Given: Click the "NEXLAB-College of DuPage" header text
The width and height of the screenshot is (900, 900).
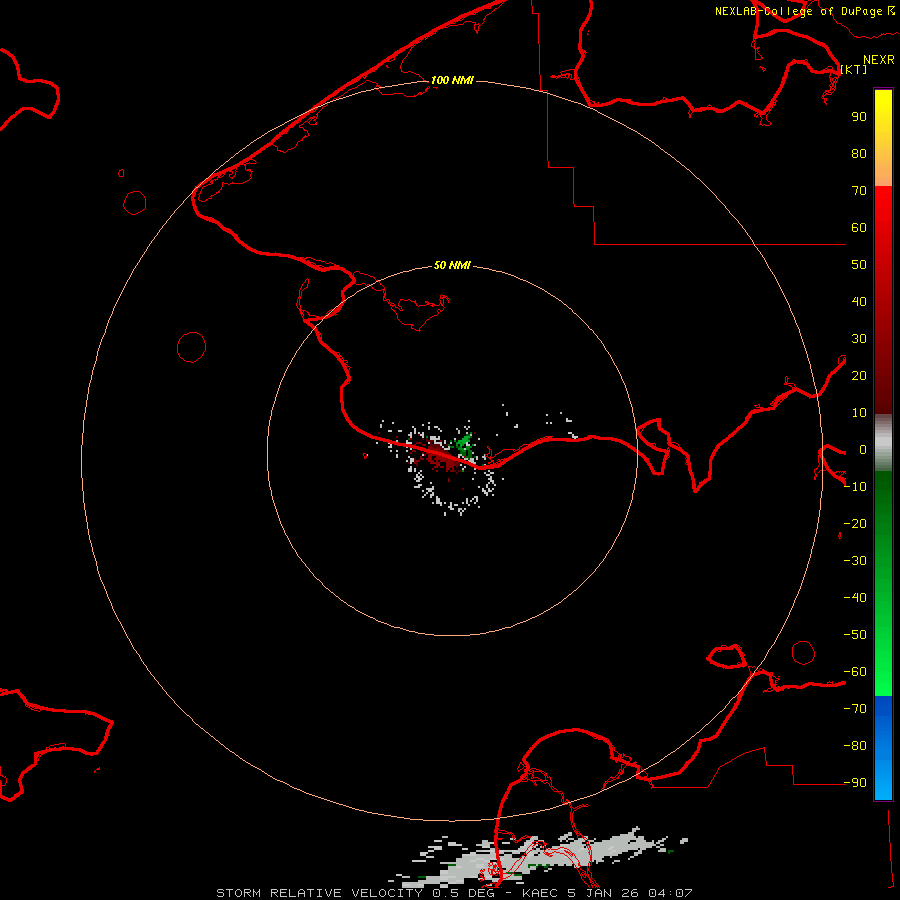Looking at the screenshot, I should click(x=798, y=11).
